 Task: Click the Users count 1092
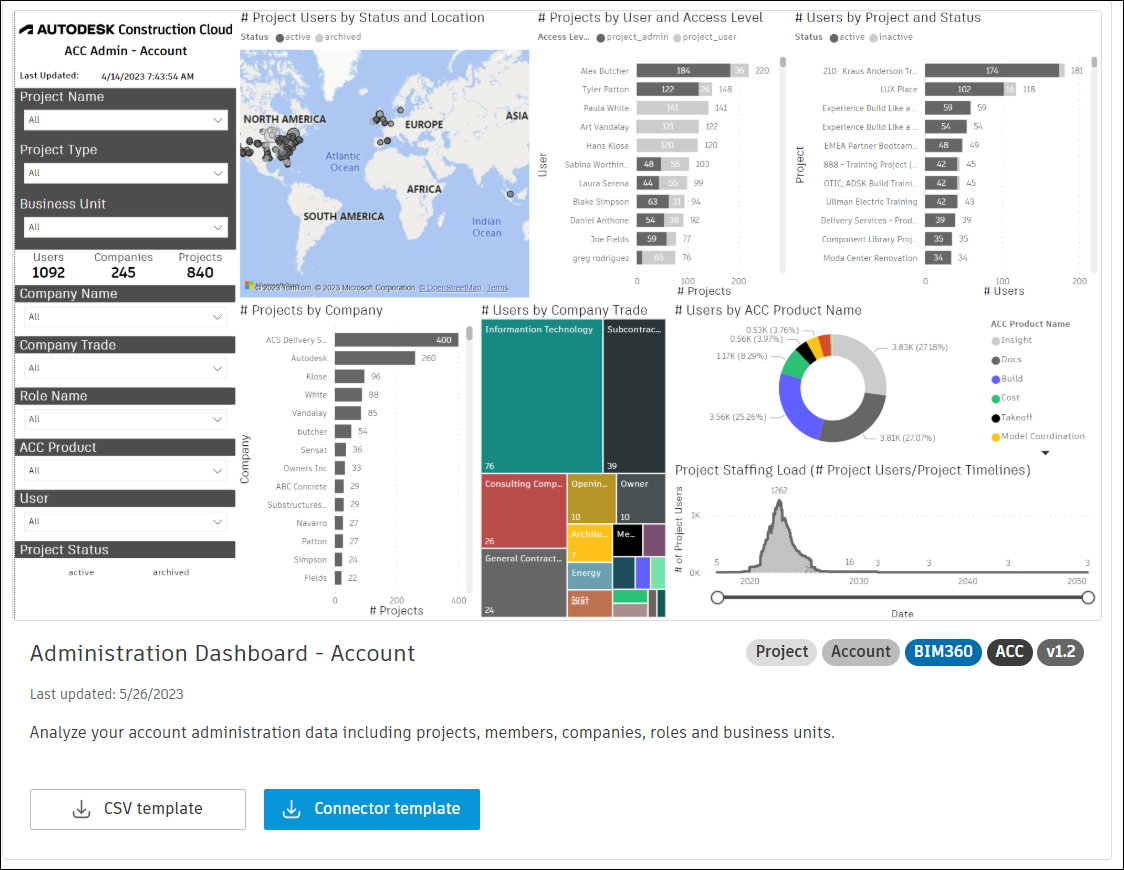tap(48, 272)
